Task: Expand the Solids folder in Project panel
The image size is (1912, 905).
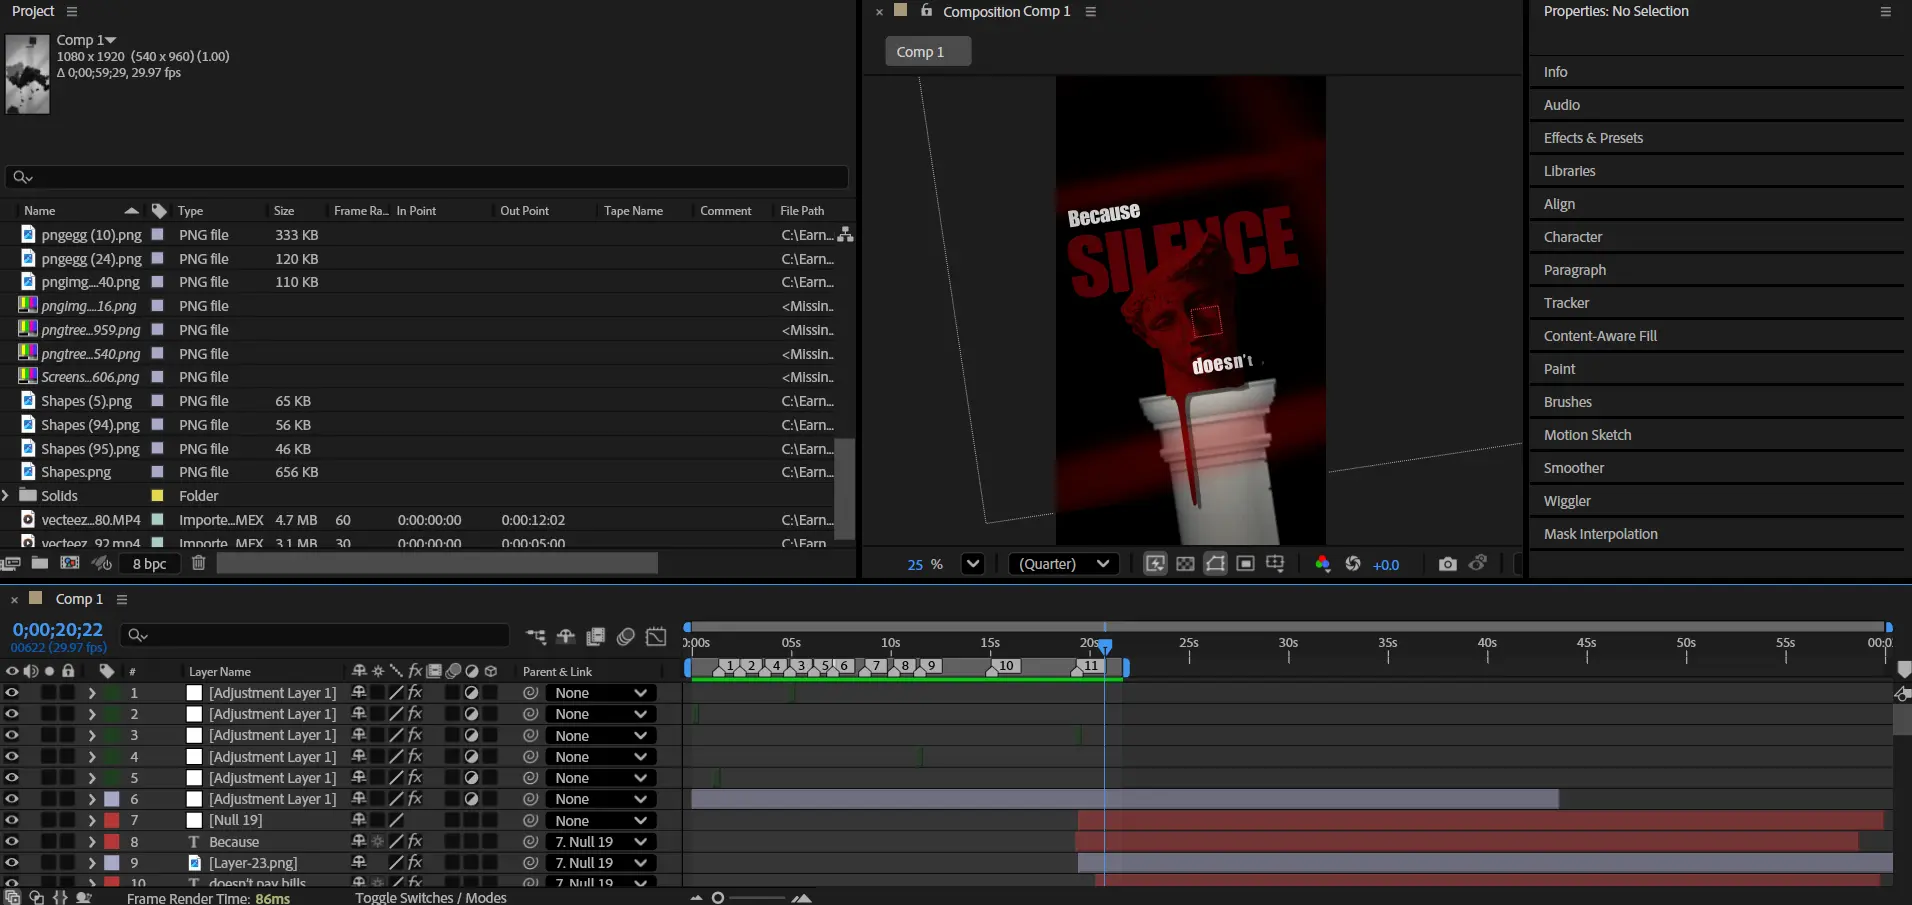Action: point(7,496)
